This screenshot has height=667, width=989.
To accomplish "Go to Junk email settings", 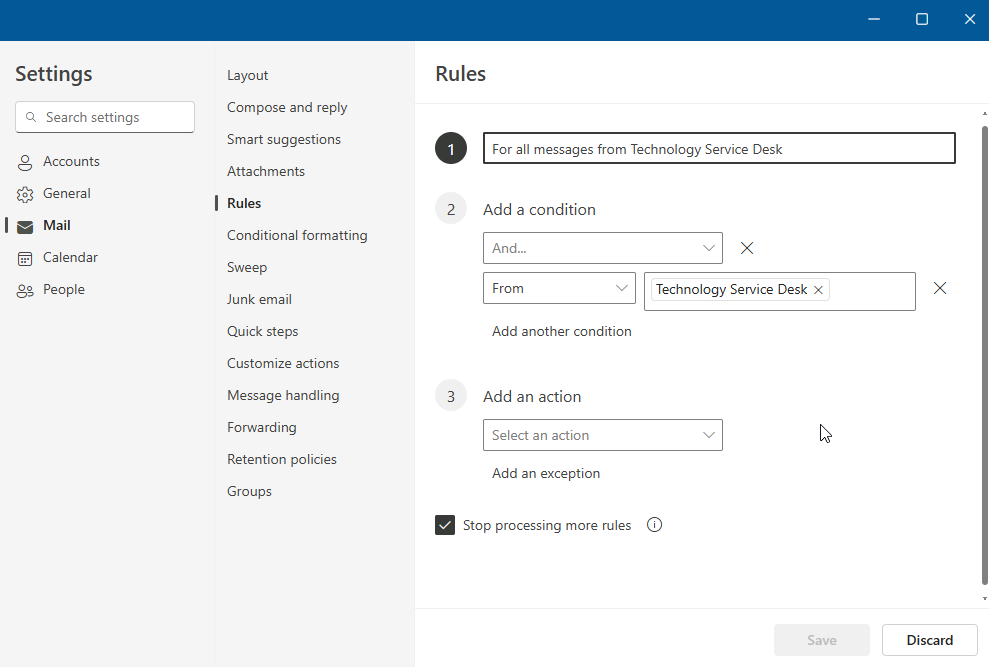I will pos(259,300).
